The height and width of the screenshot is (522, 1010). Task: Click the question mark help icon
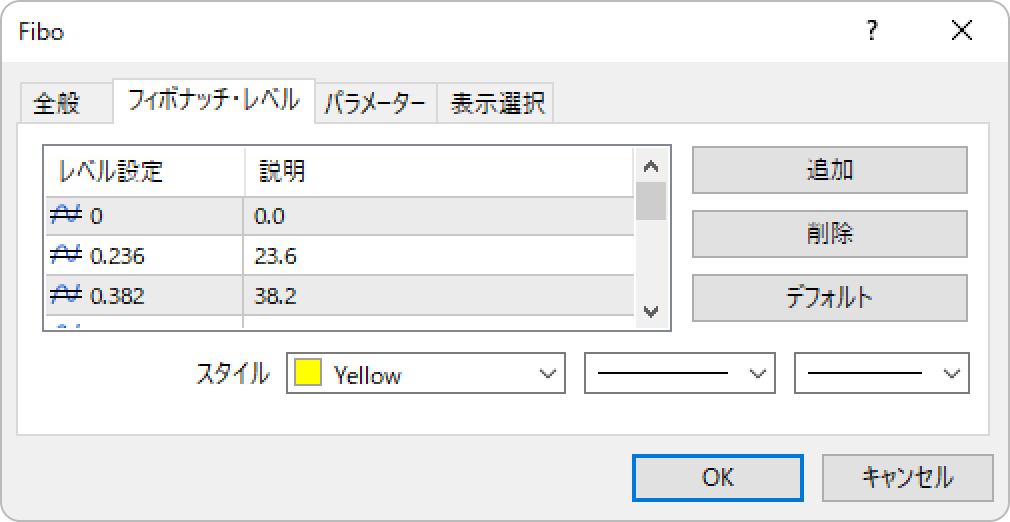pyautogui.click(x=872, y=31)
